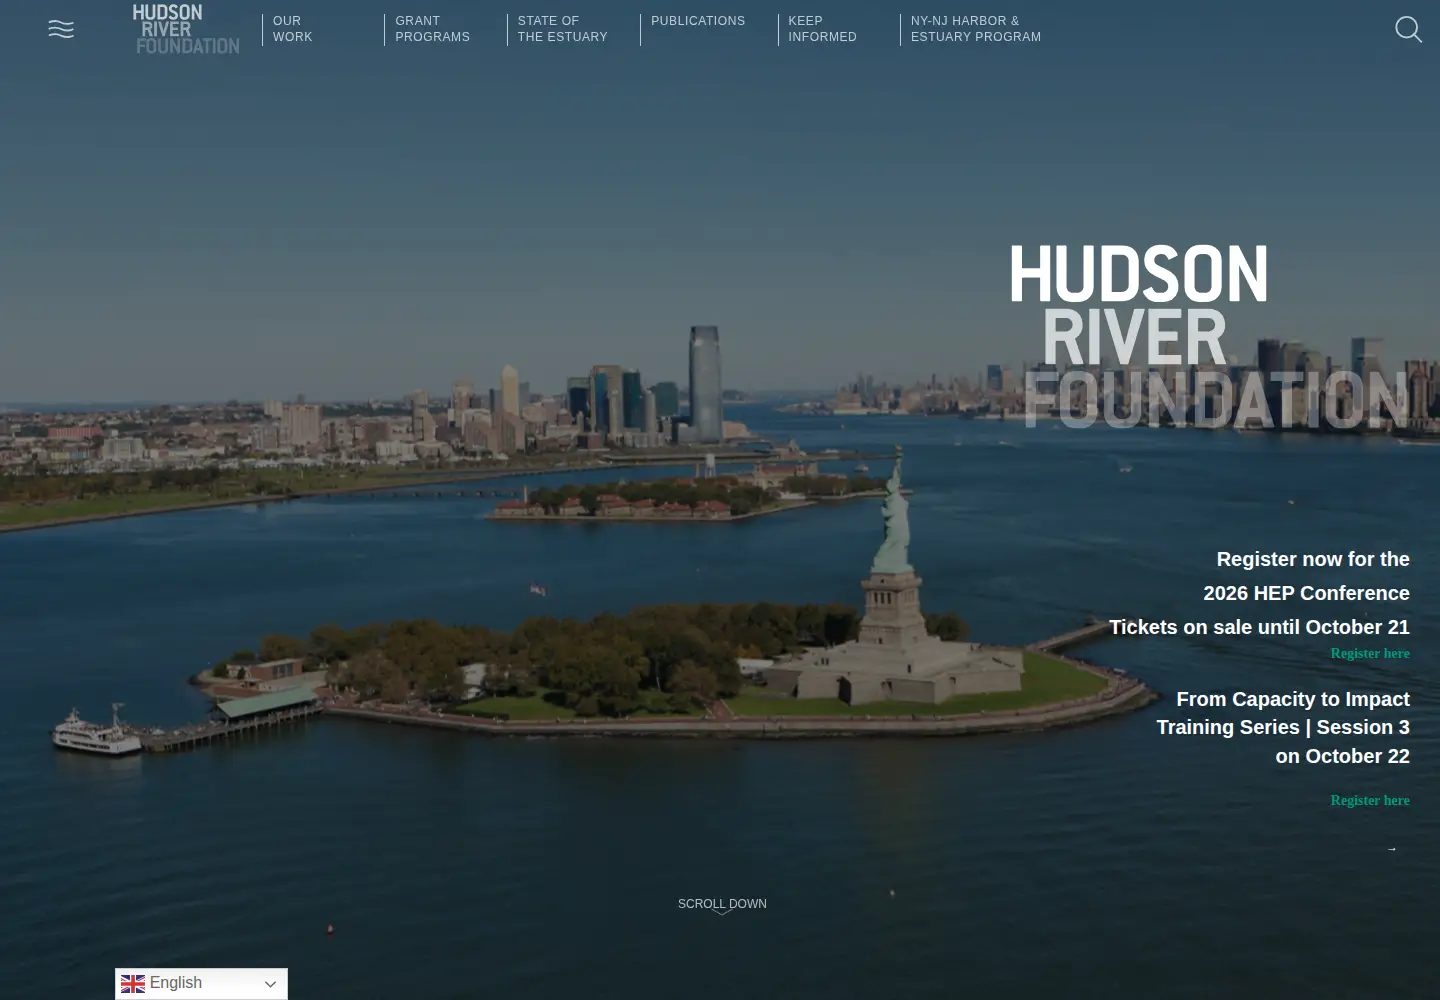Screen dimensions: 1440x1000
Task: Open NY-NJ Harbor & Estuary Program menu
Action: click(x=976, y=29)
